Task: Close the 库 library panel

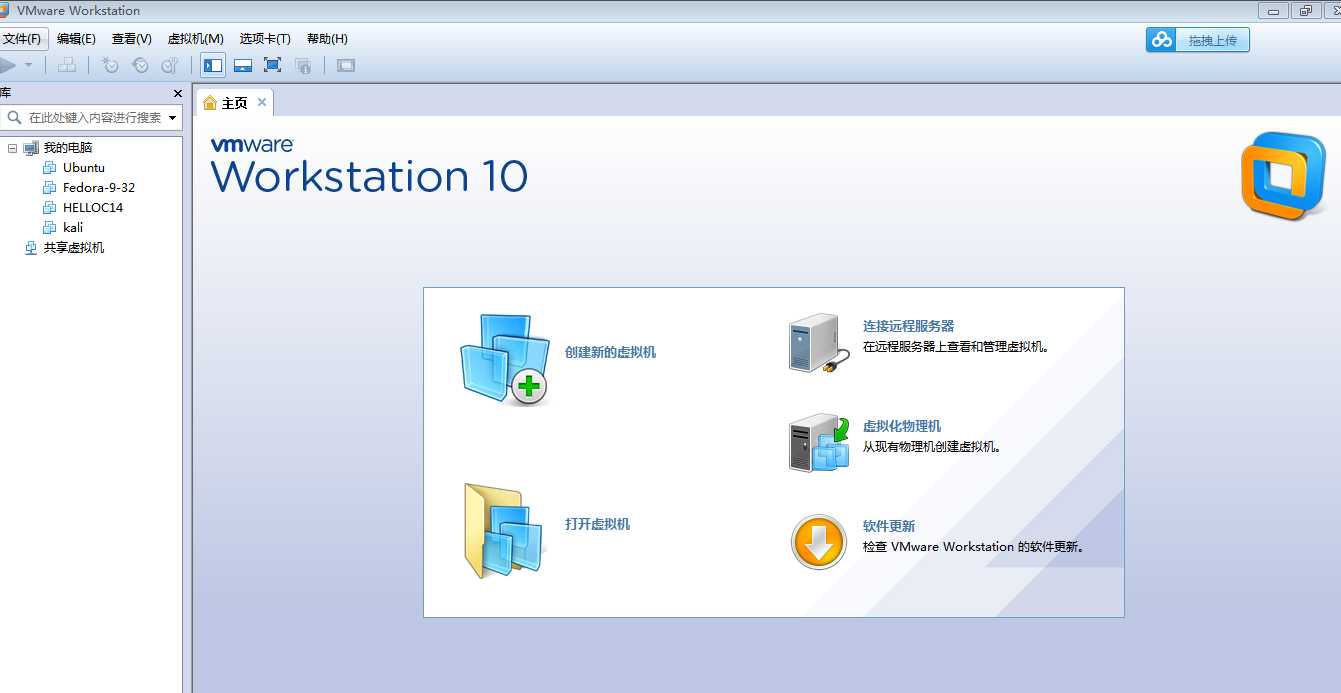Action: click(x=178, y=93)
